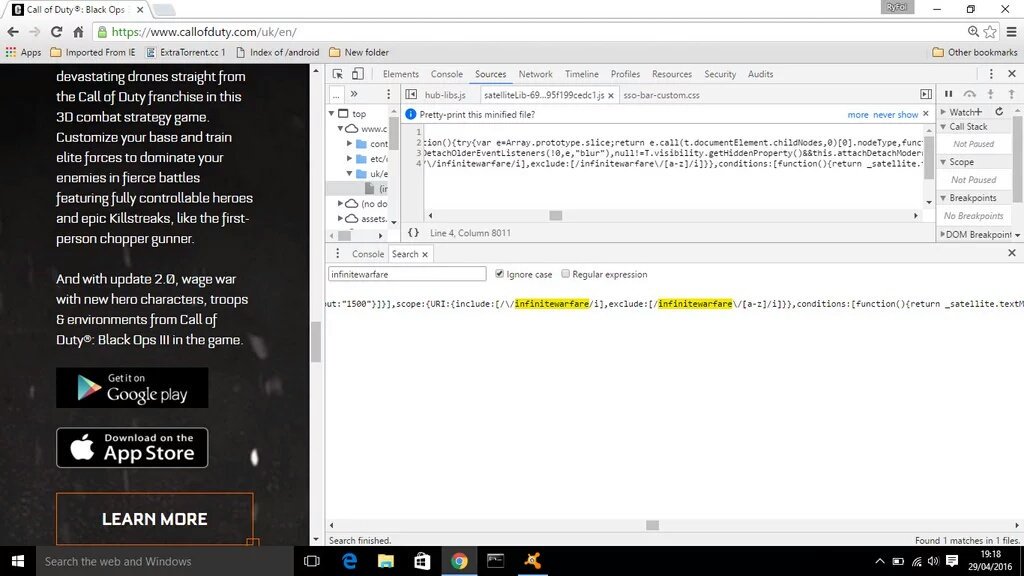
Task: Open the Windows Start menu
Action: coord(18,561)
